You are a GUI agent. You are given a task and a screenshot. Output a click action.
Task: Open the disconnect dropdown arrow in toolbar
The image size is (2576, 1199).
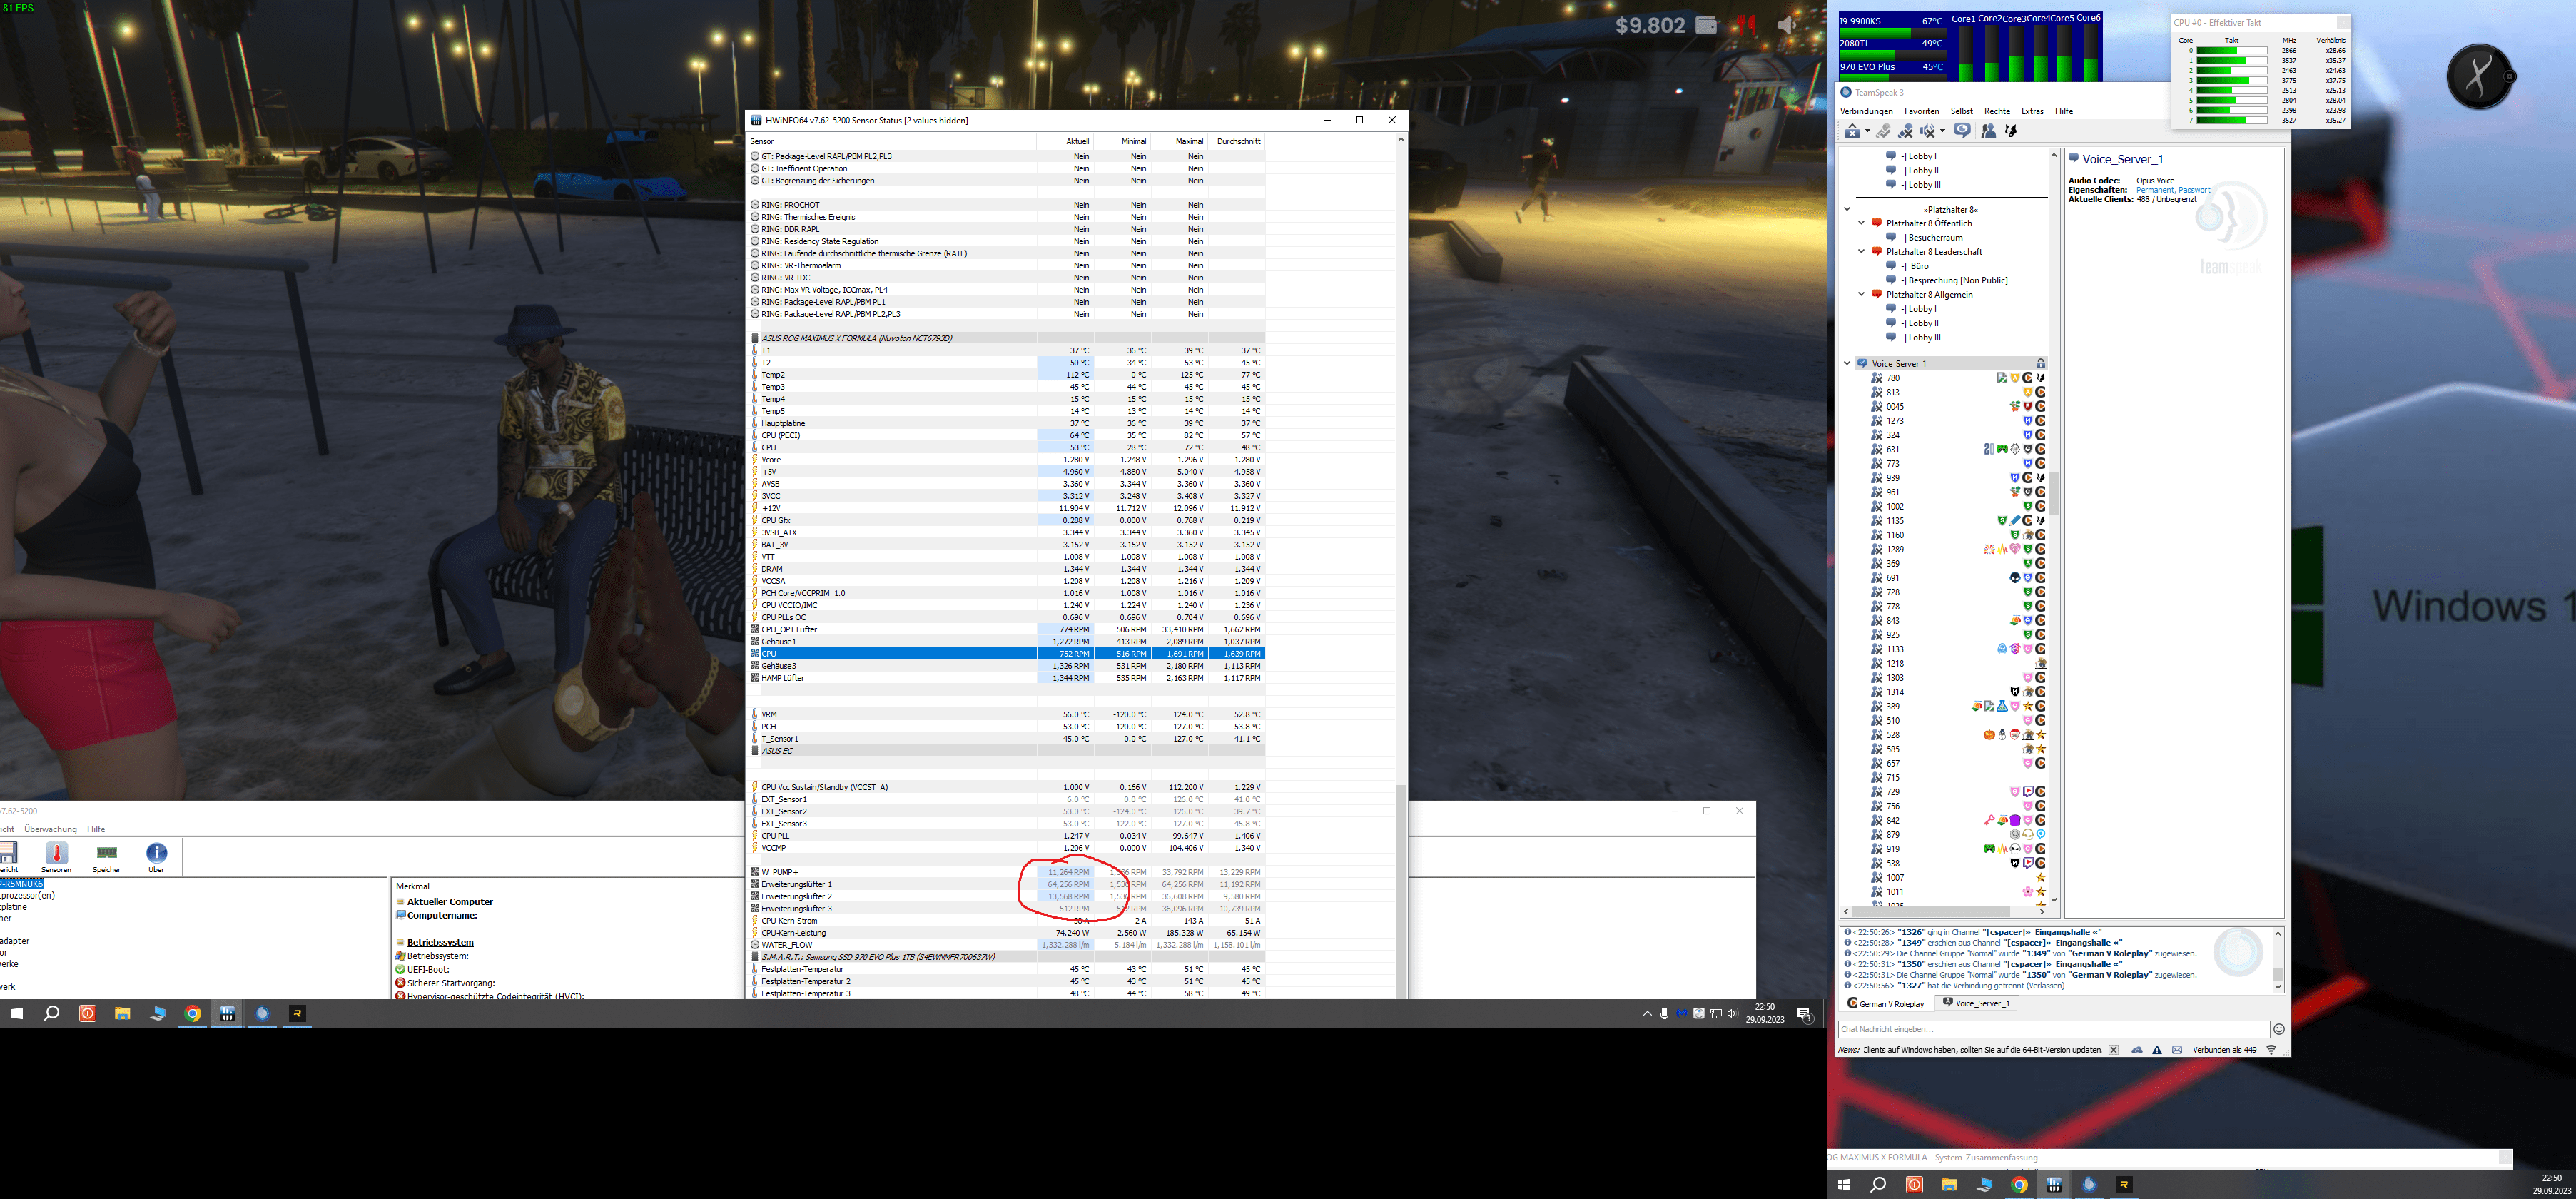pos(1868,131)
